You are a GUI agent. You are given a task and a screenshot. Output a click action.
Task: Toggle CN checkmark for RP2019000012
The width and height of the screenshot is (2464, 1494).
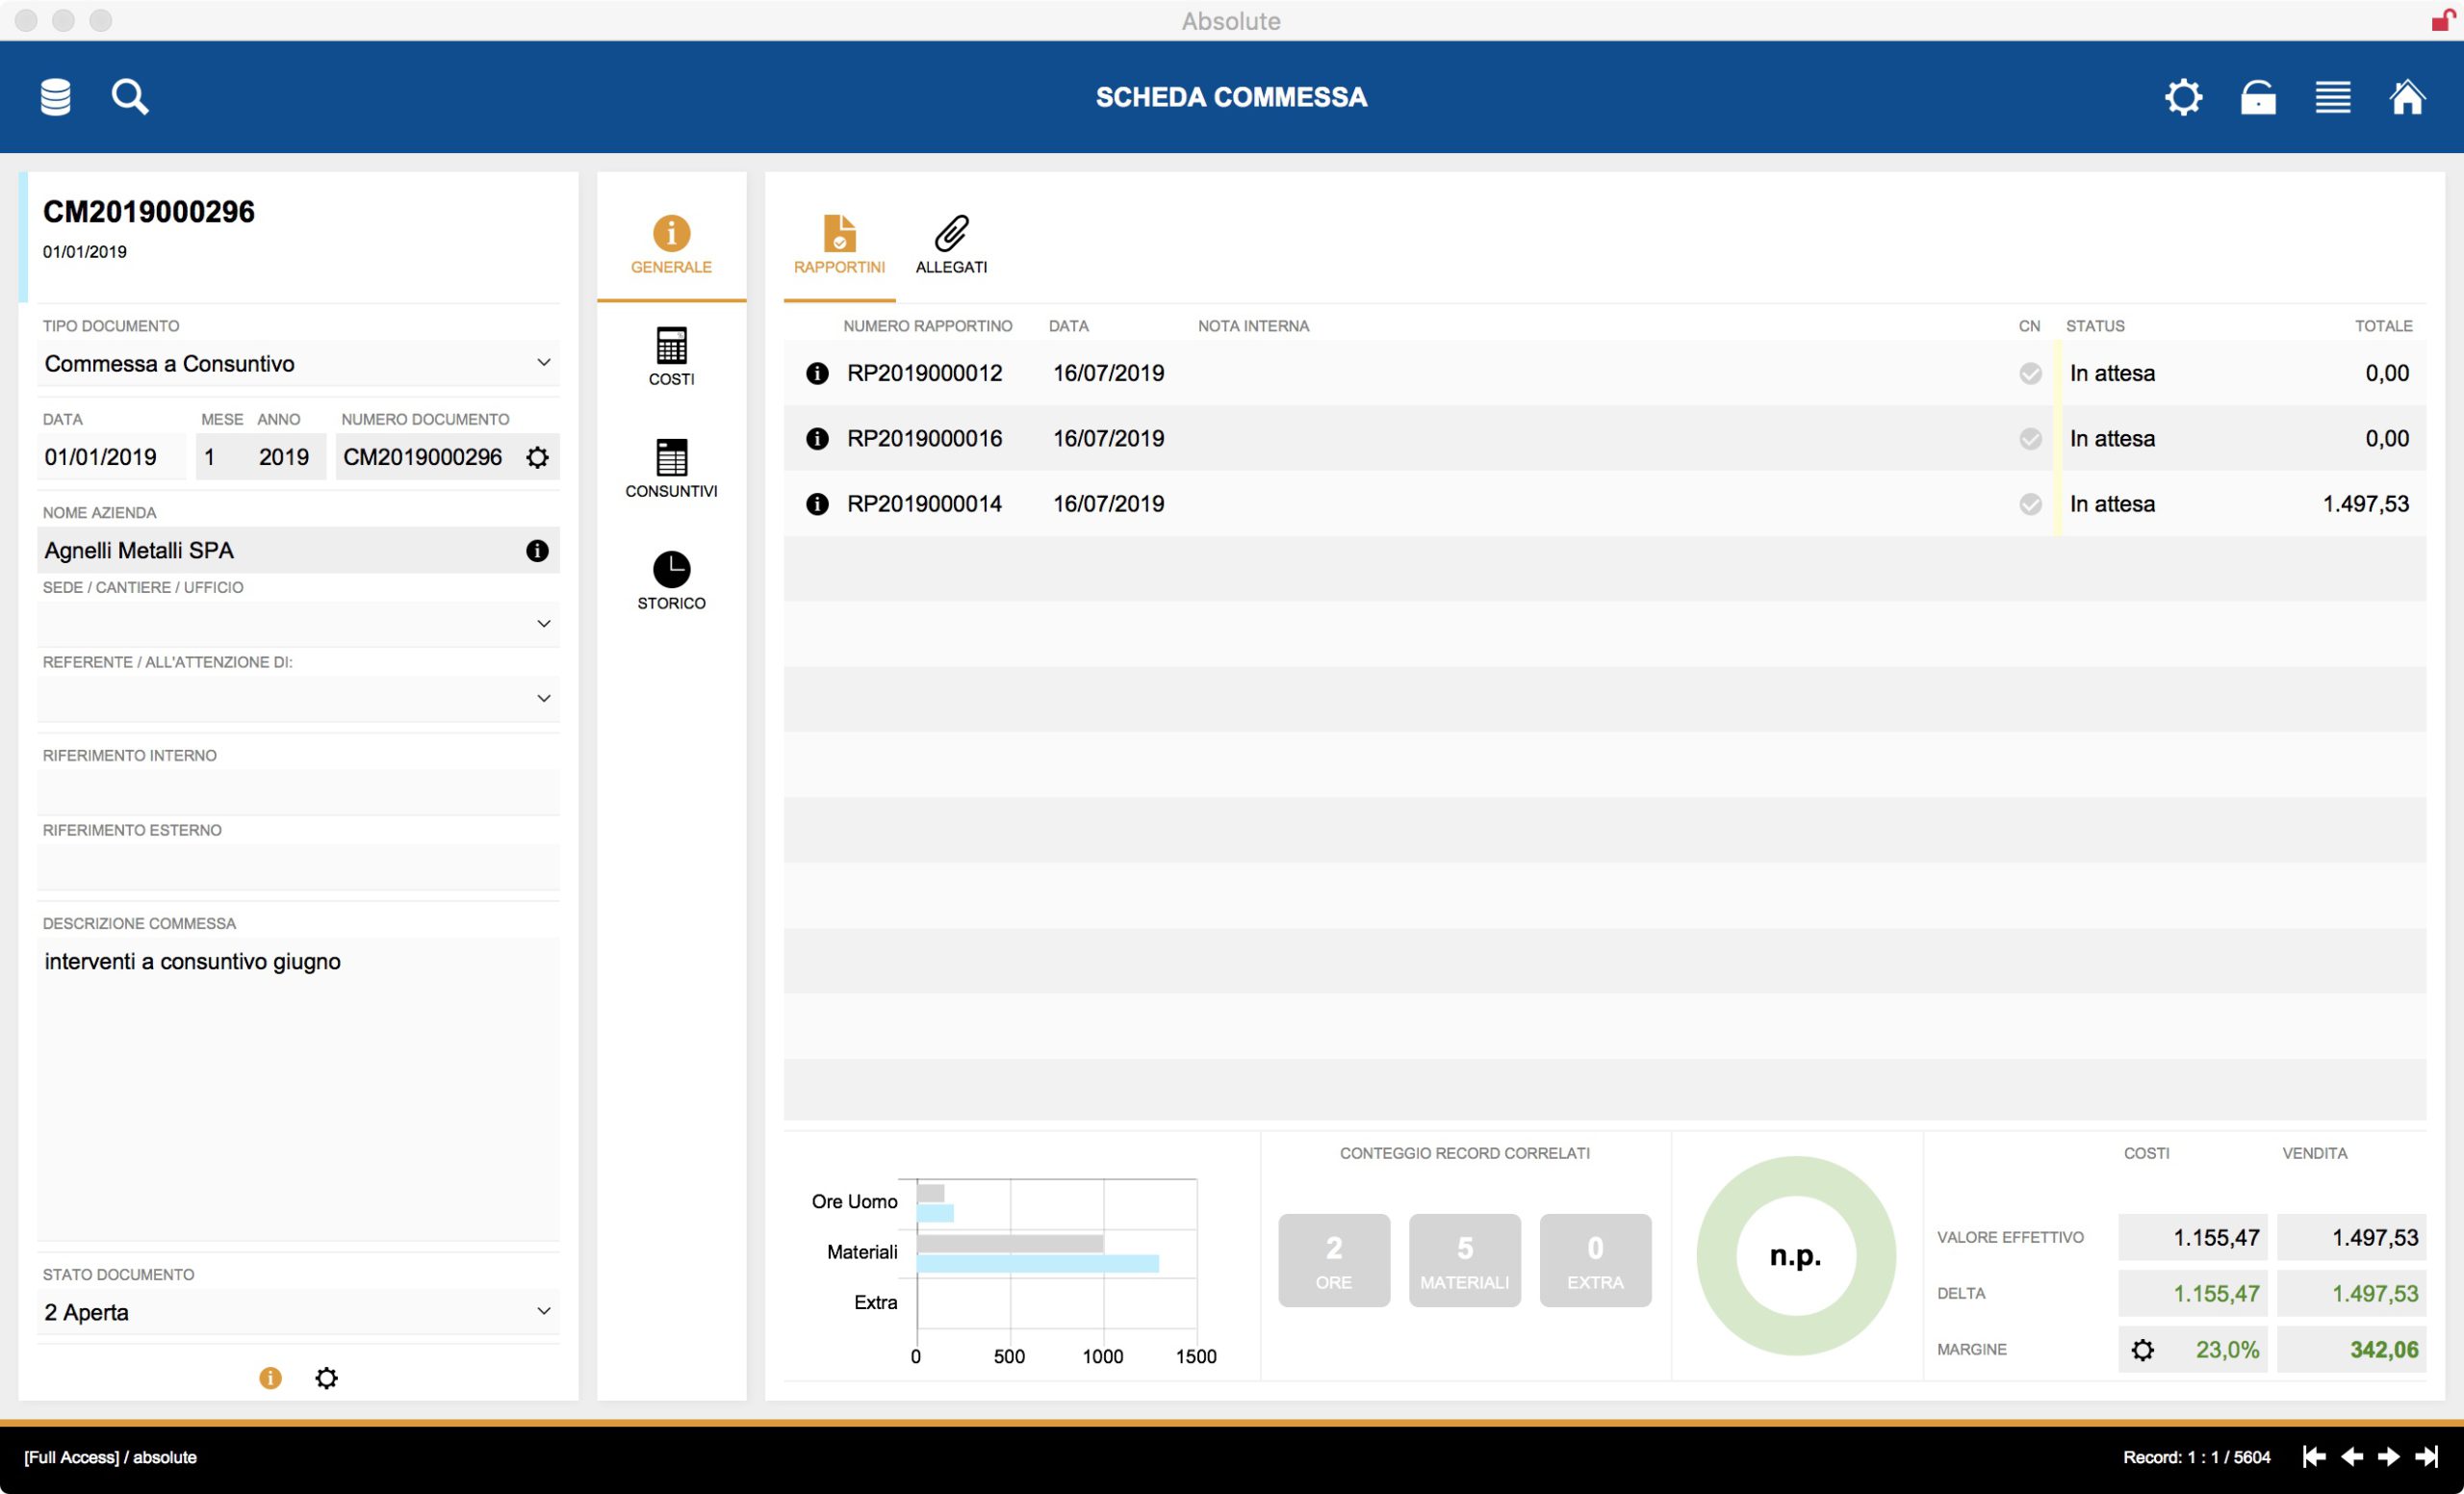pyautogui.click(x=2029, y=373)
